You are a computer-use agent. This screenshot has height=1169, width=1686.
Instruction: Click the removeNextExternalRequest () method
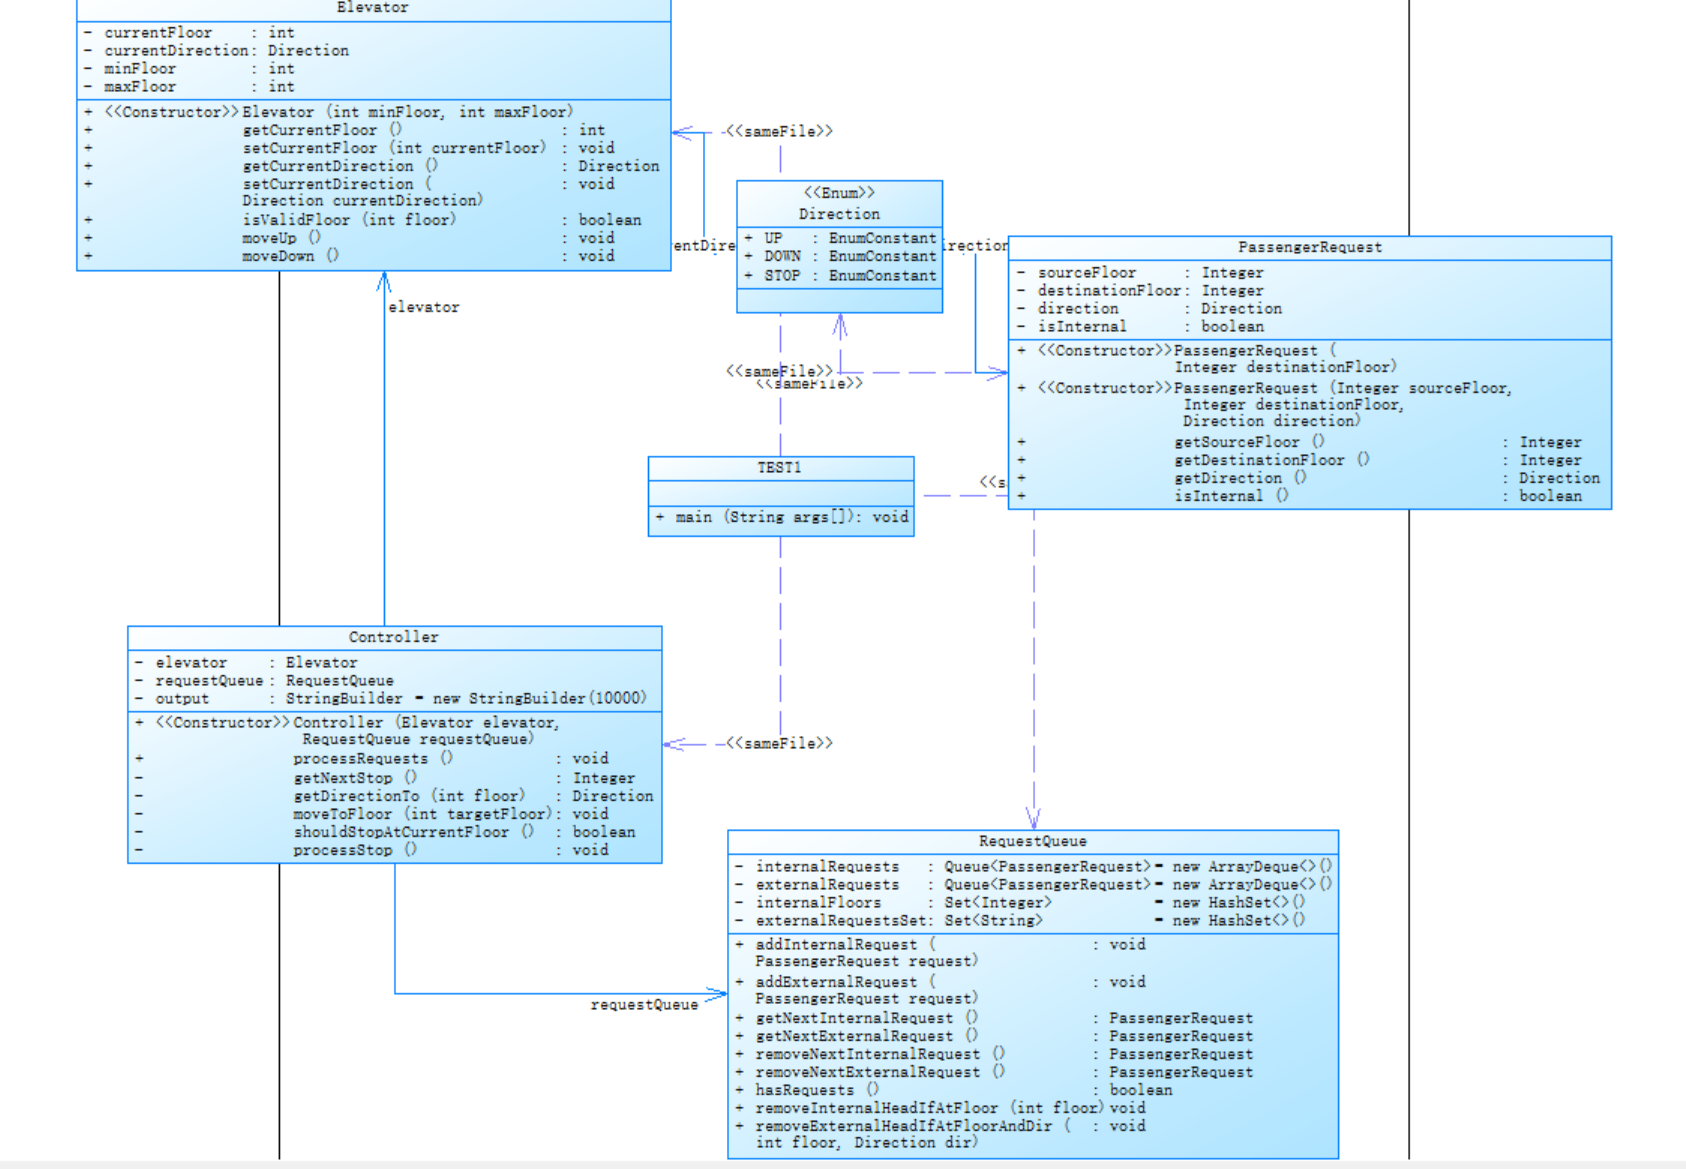[994, 1072]
